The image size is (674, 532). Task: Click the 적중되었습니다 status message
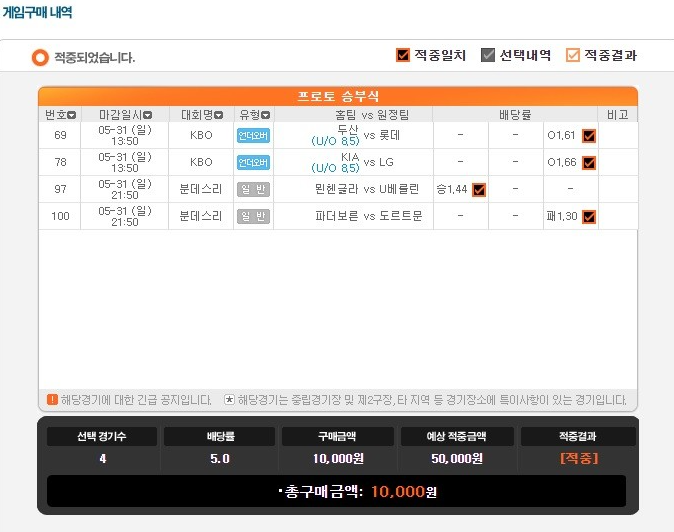pyautogui.click(x=95, y=58)
